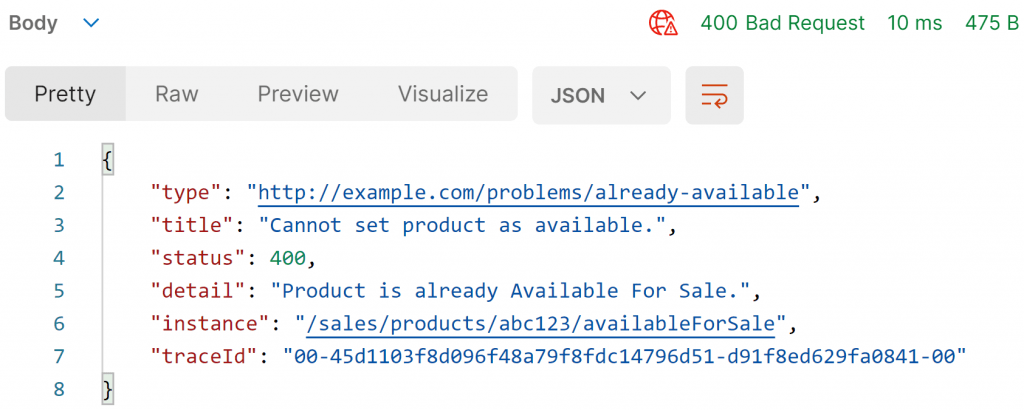The image size is (1024, 410).
Task: Select the Visualize tab
Action: coord(443,94)
